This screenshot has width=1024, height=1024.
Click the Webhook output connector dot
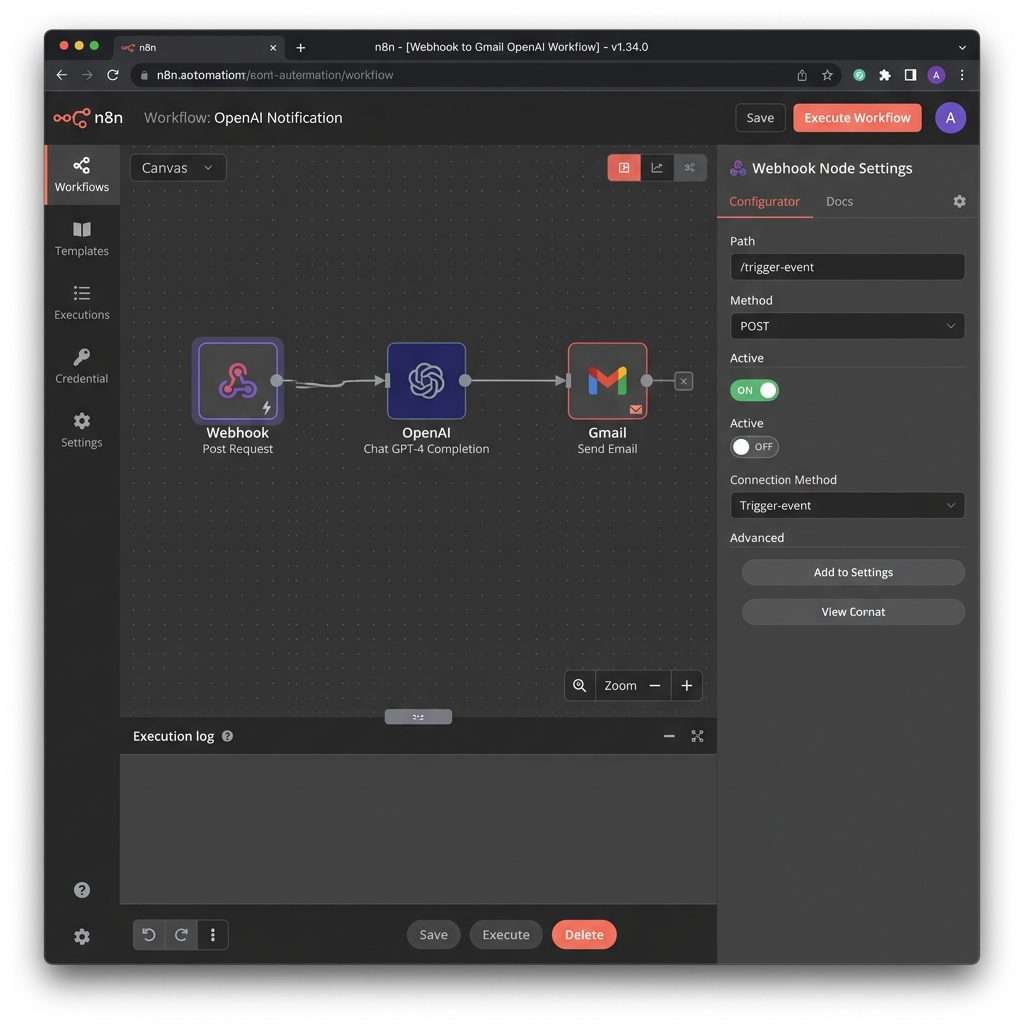coord(277,381)
